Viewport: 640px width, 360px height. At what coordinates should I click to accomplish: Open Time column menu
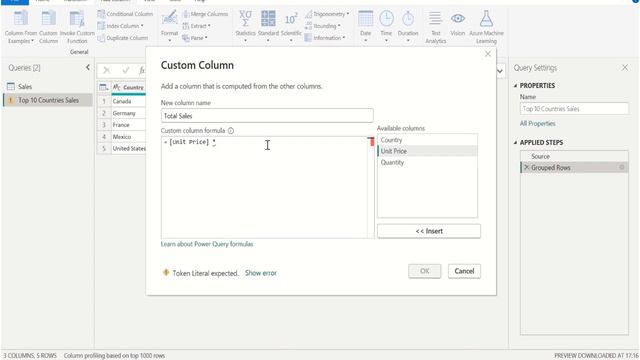pyautogui.click(x=386, y=26)
